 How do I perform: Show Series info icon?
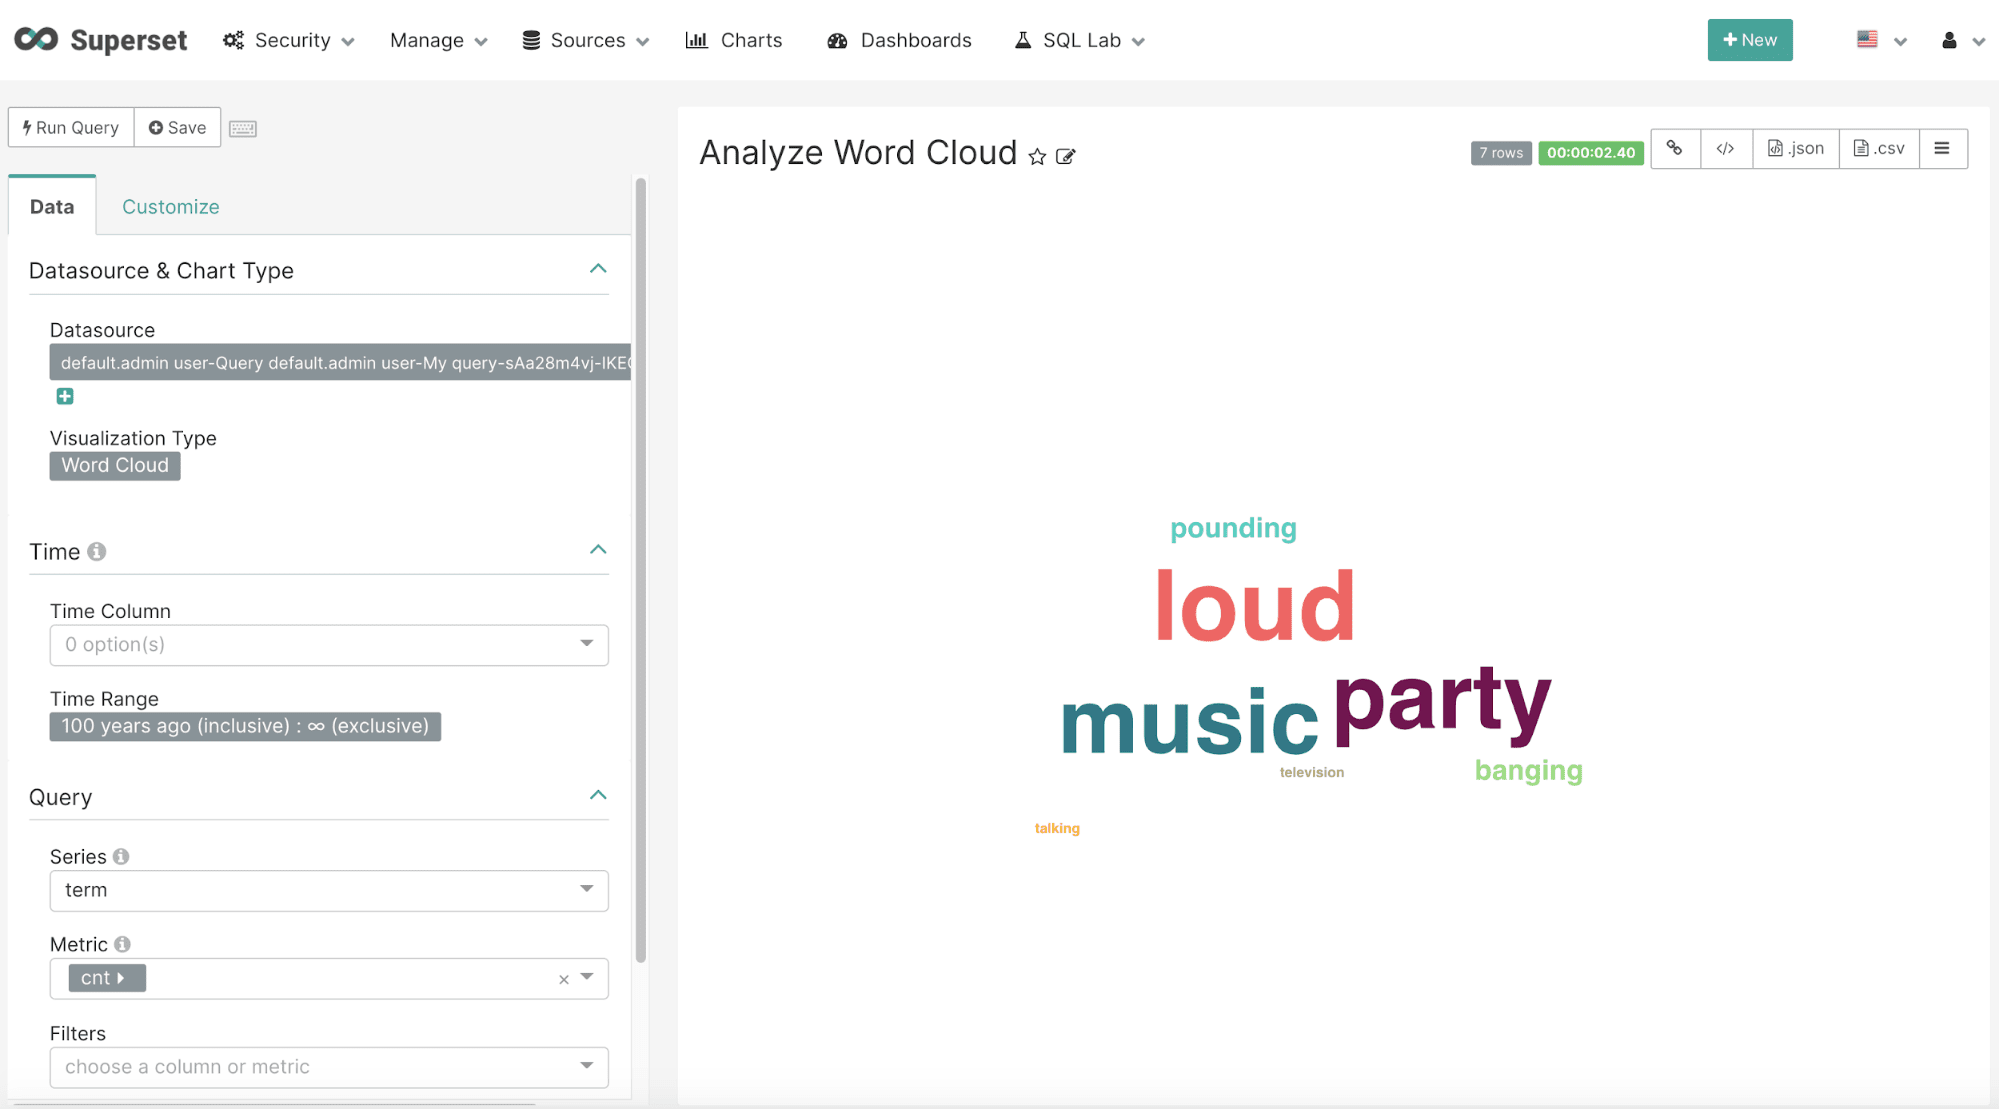tap(121, 856)
